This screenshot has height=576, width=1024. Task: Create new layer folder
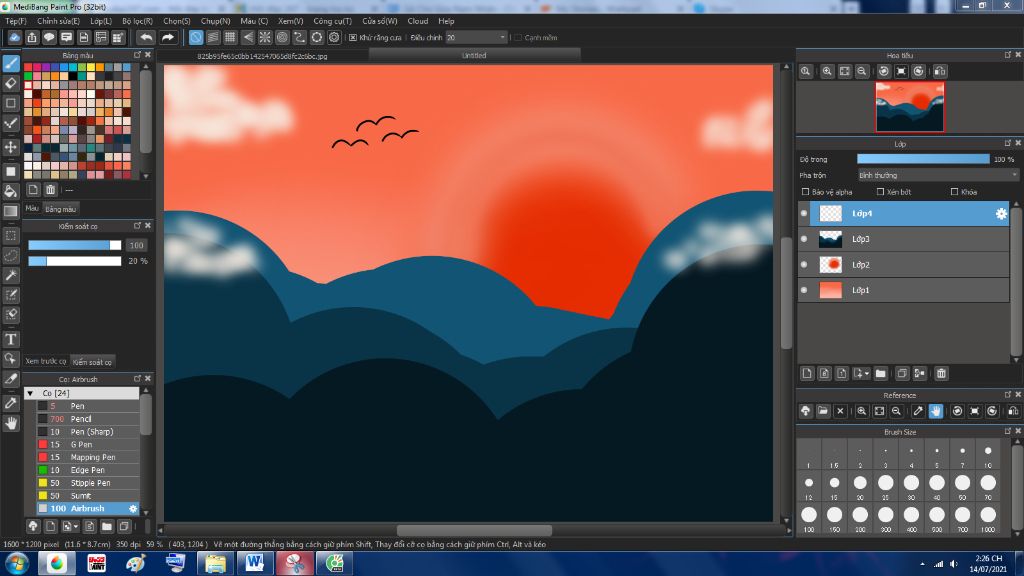pos(880,374)
